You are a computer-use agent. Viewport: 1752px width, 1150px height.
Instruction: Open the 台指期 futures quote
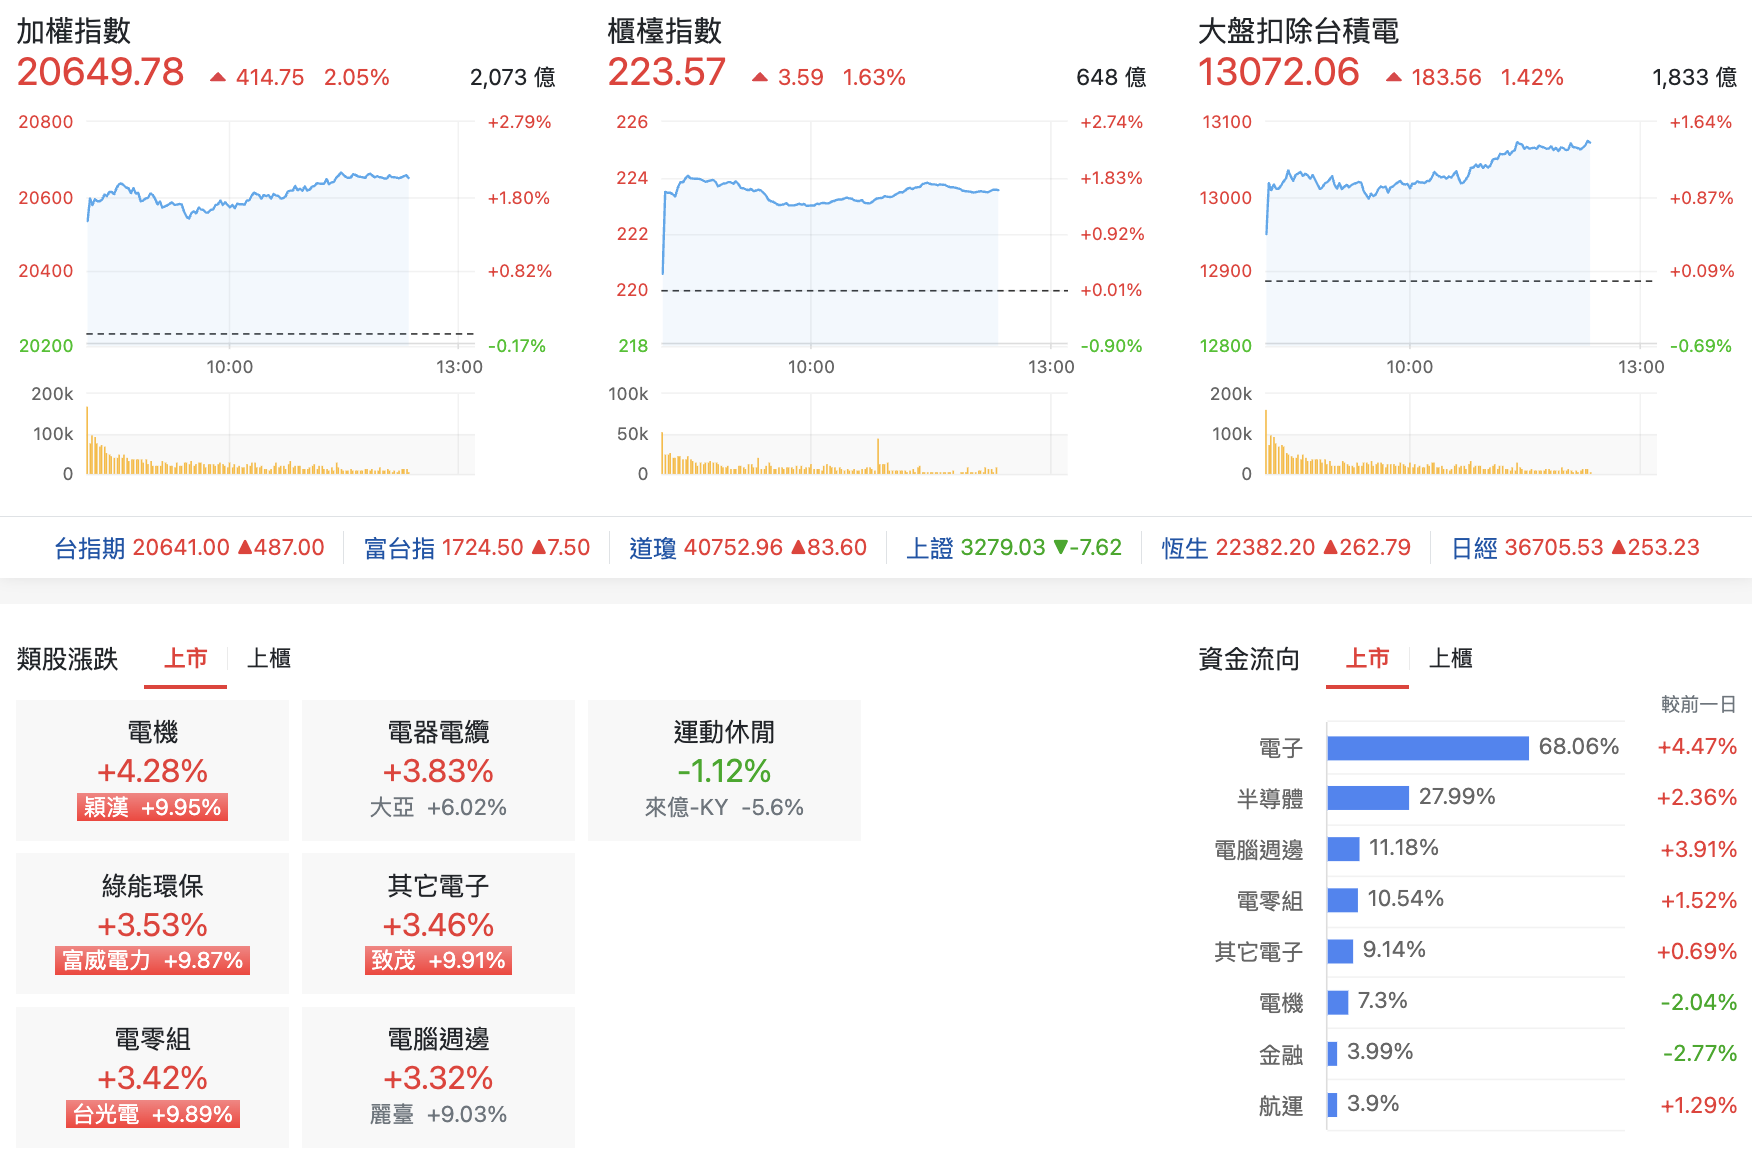click(x=189, y=548)
